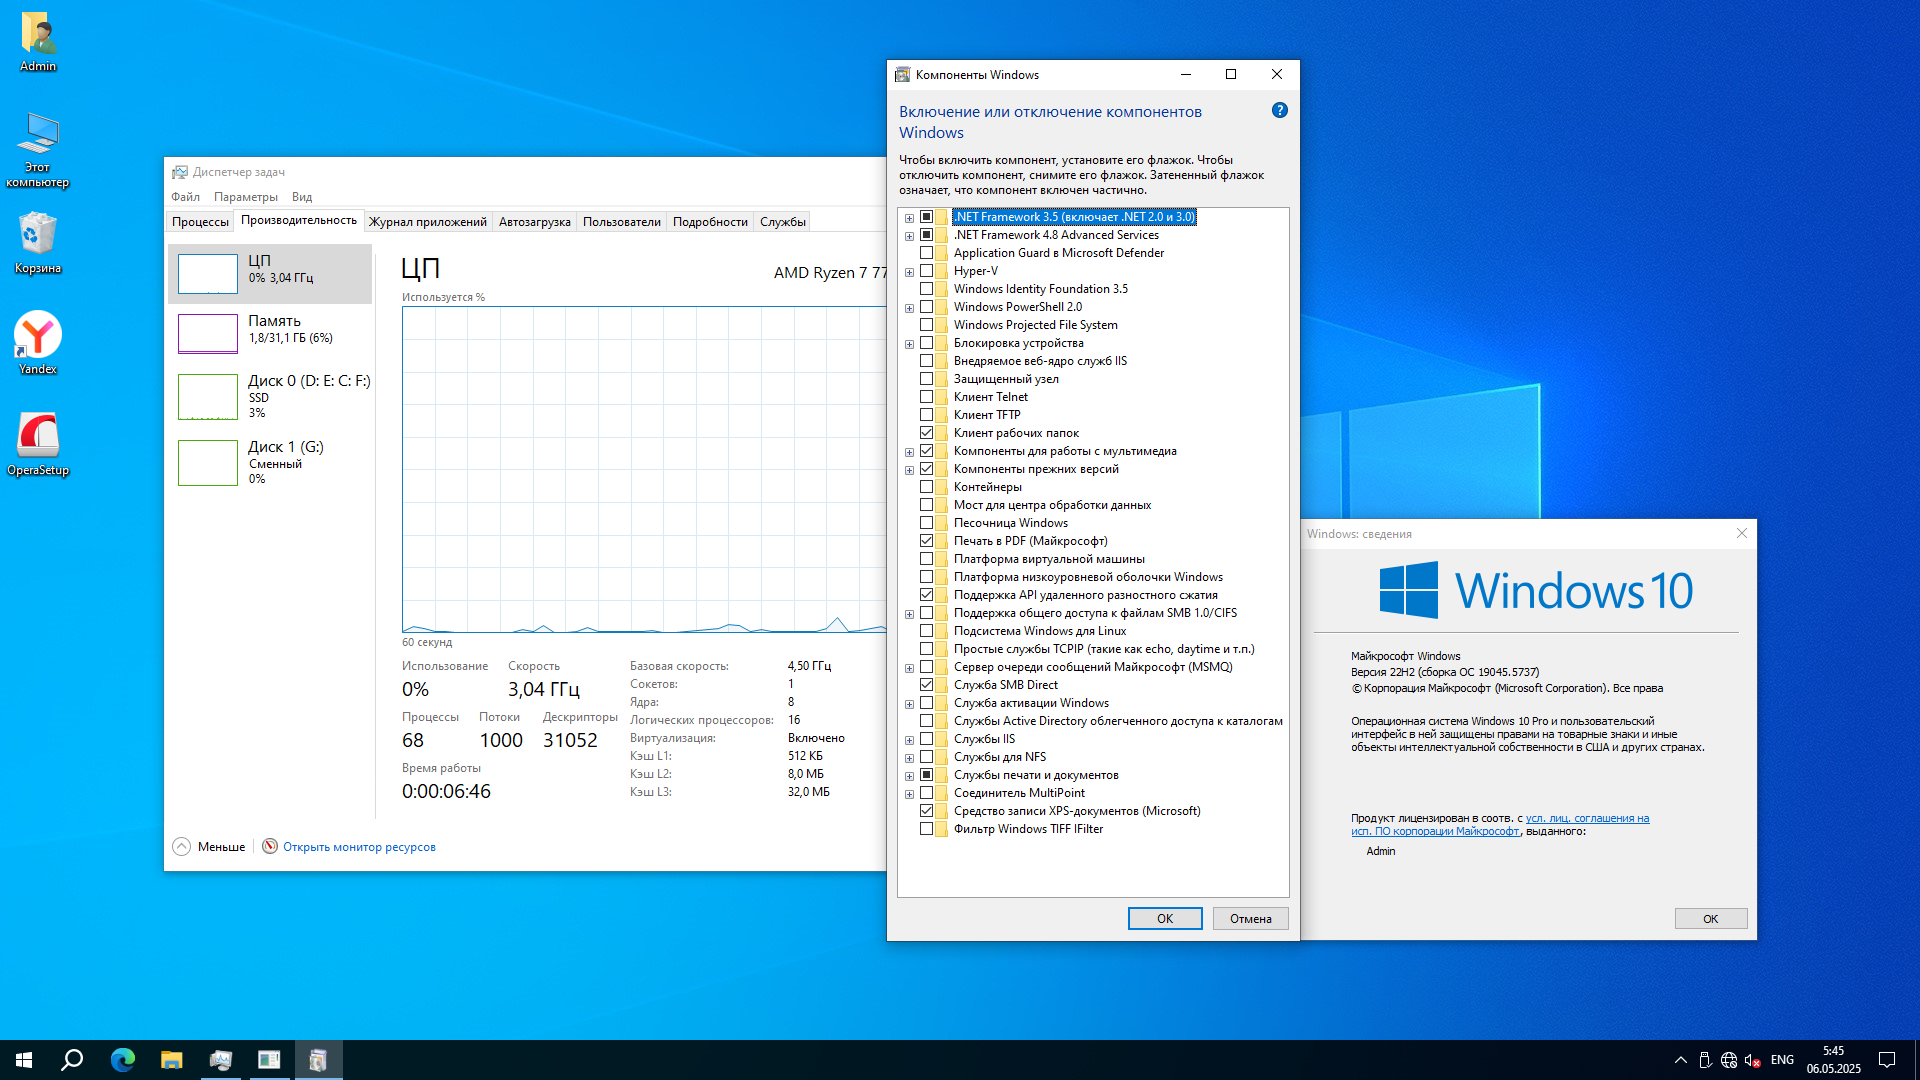Select Память performance graph thumbnail
Viewport: 1920px width, 1080px height.
point(208,333)
